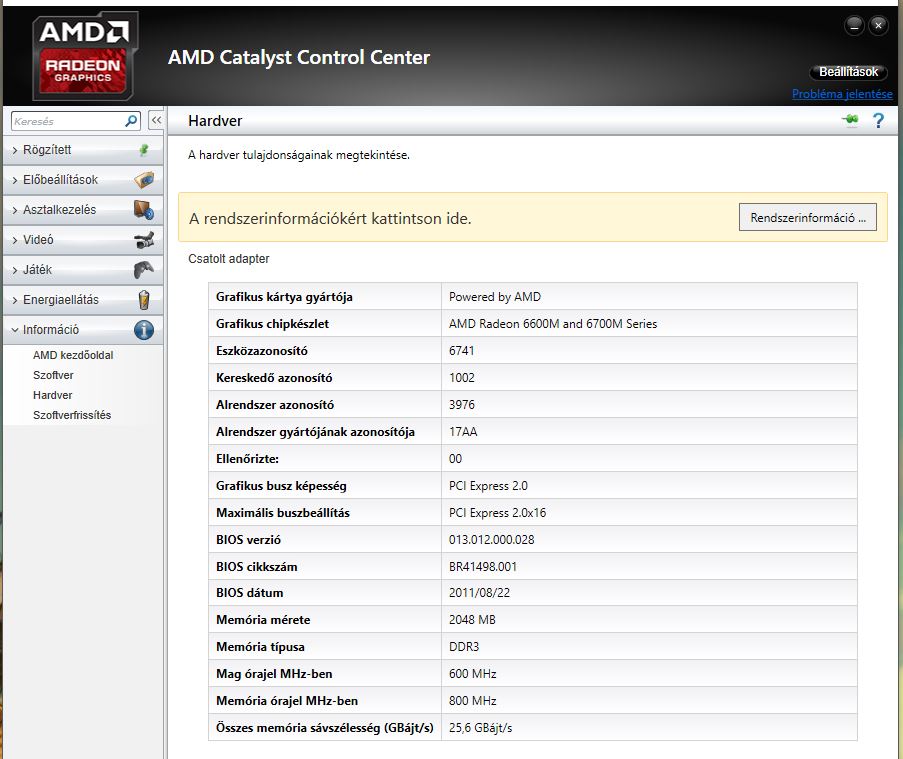
Task: Open the Beállítások button
Action: click(x=848, y=72)
